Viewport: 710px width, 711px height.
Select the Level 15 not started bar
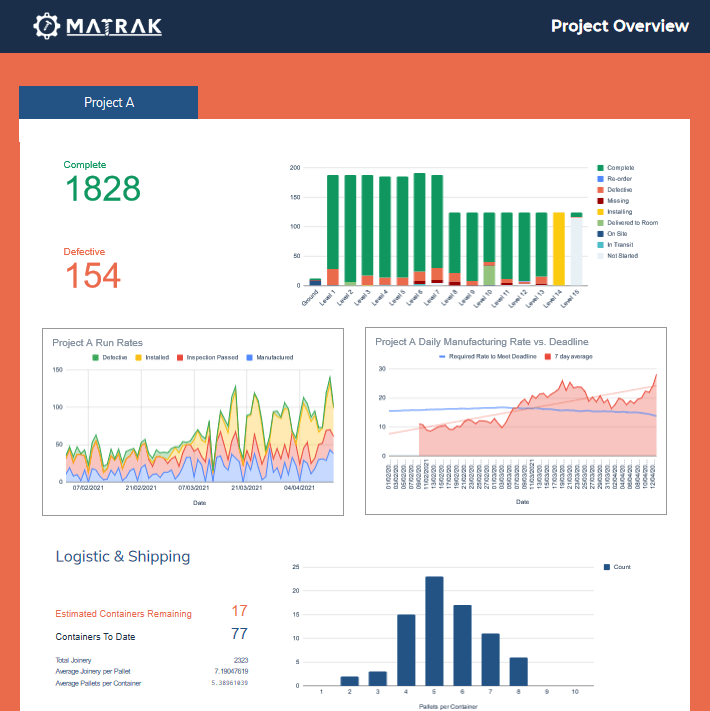click(576, 249)
